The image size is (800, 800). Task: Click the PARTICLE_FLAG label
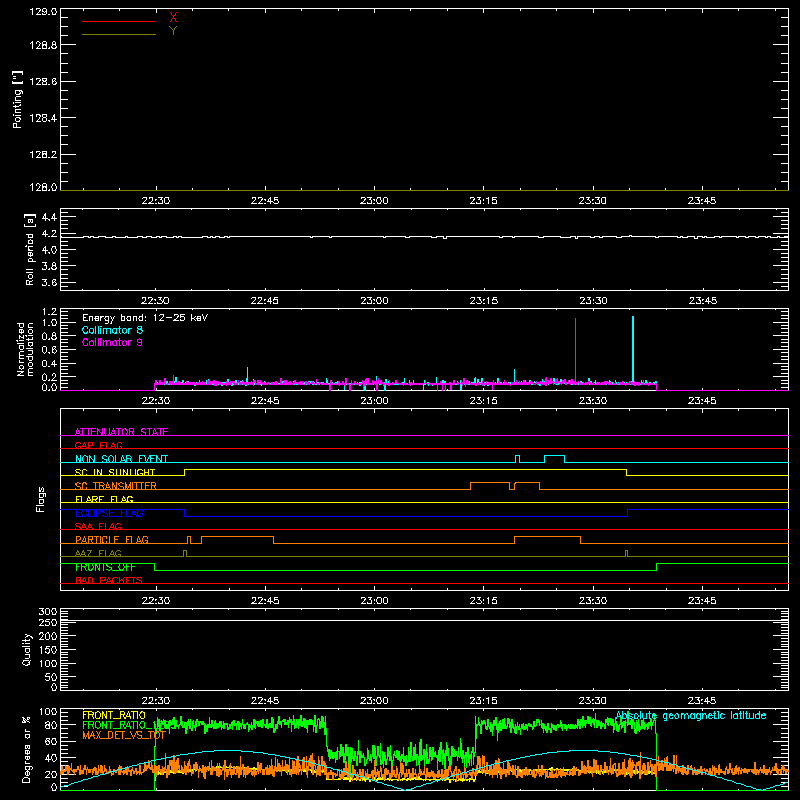coord(112,539)
